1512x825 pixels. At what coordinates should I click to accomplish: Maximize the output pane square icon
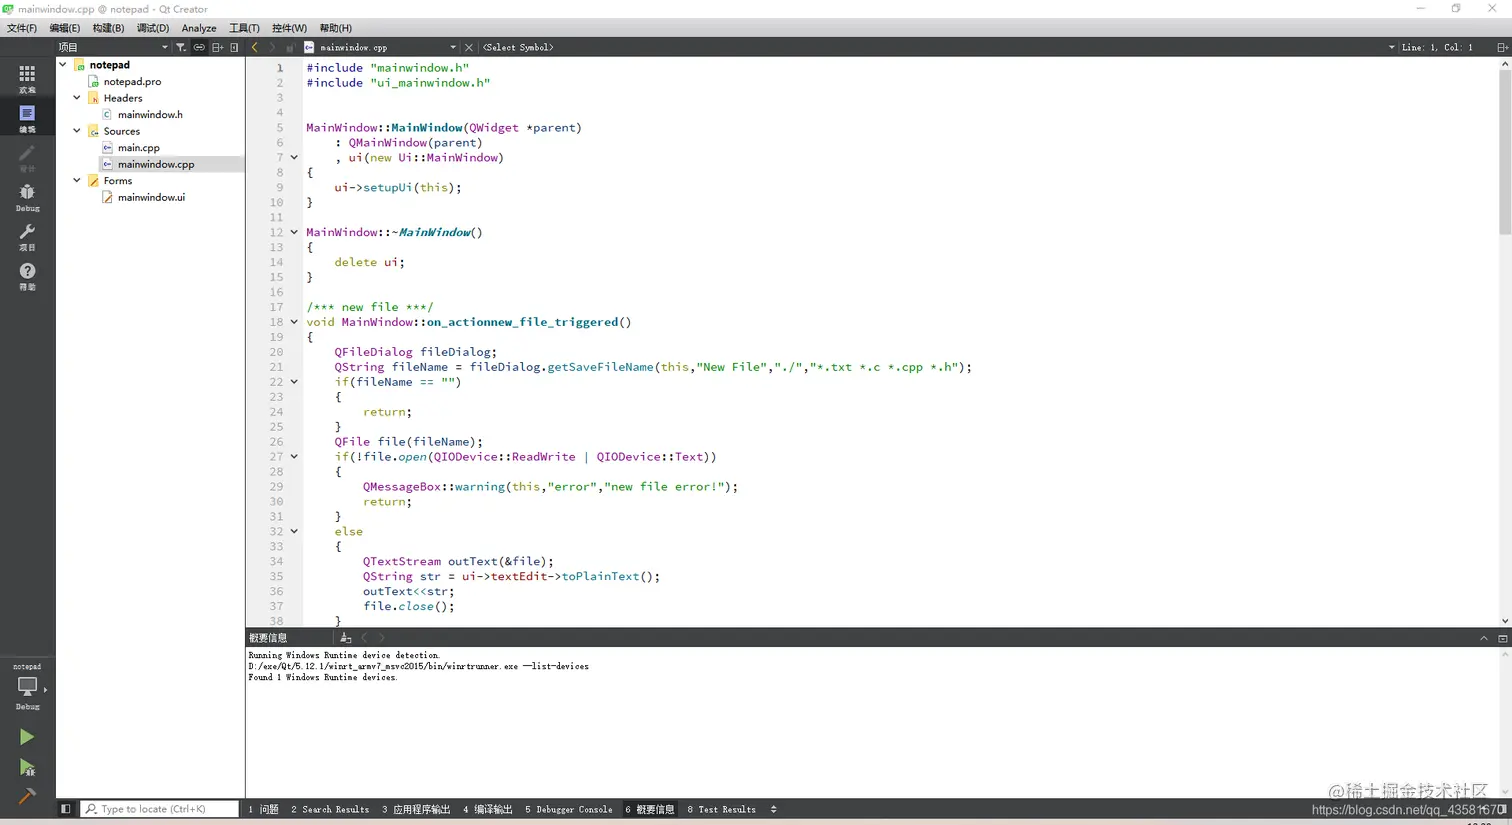[1502, 638]
